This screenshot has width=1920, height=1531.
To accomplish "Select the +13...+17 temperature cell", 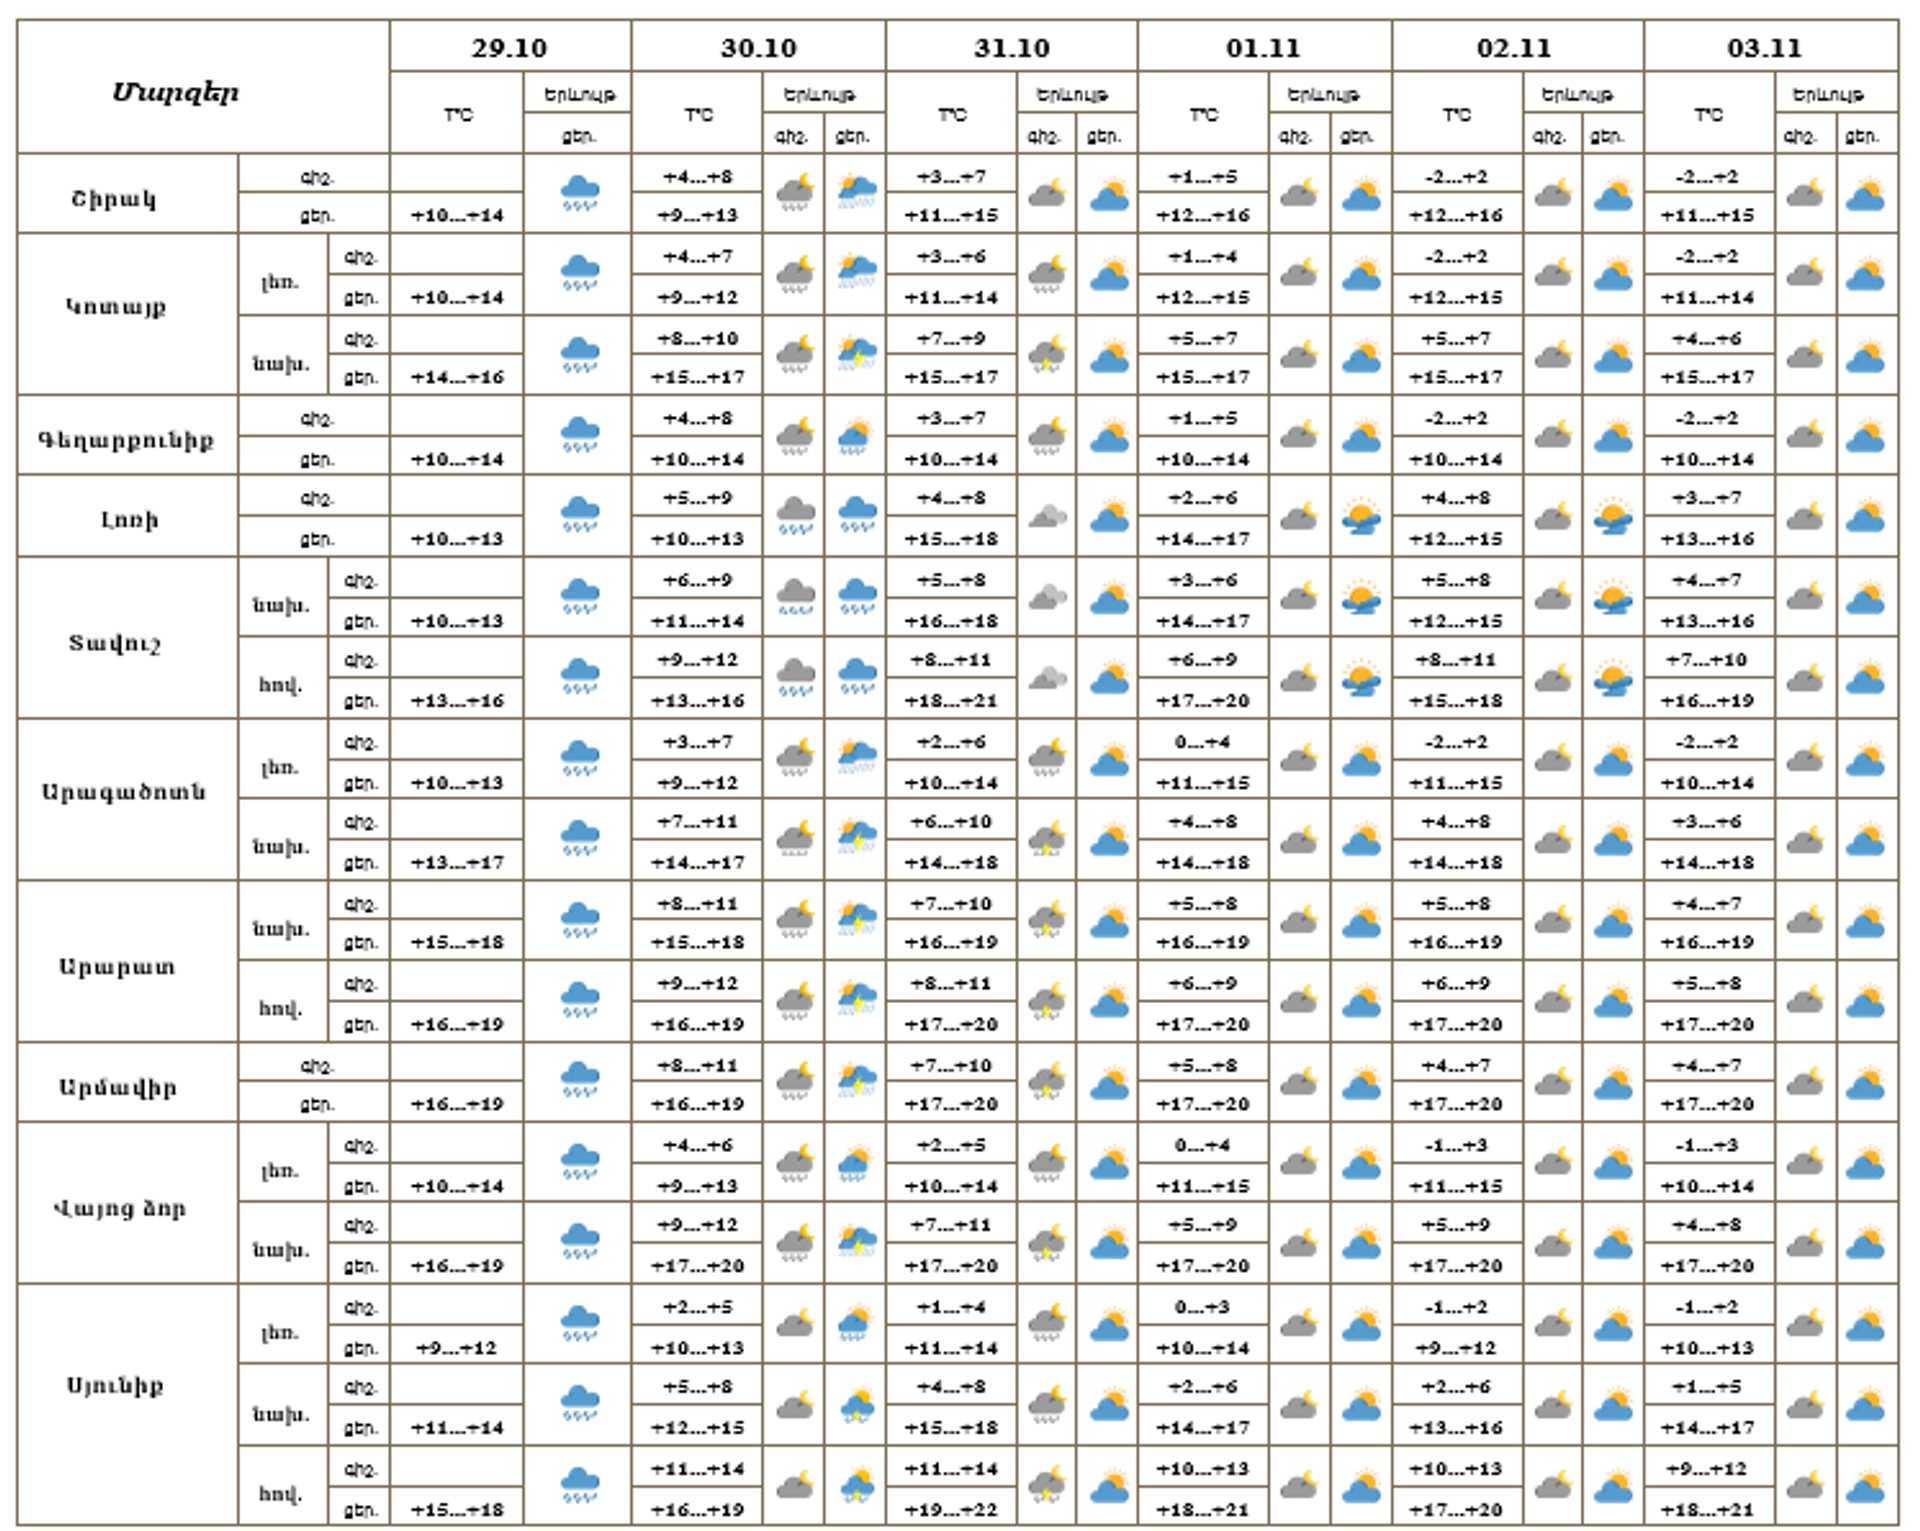I will pyautogui.click(x=457, y=862).
